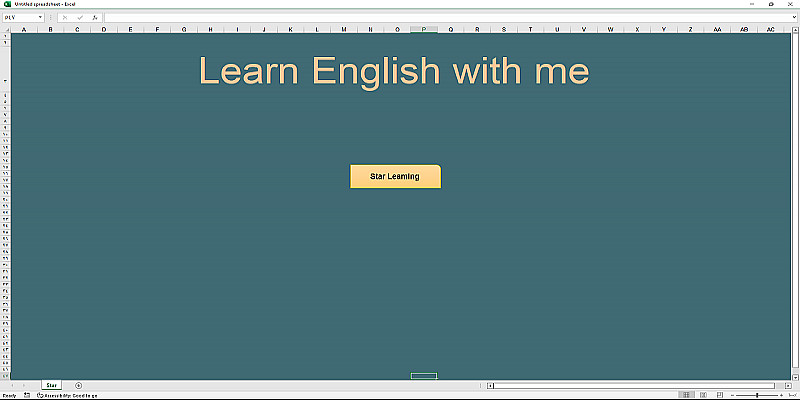
Task: Click previous sheet navigation arrow
Action: pos(12,385)
